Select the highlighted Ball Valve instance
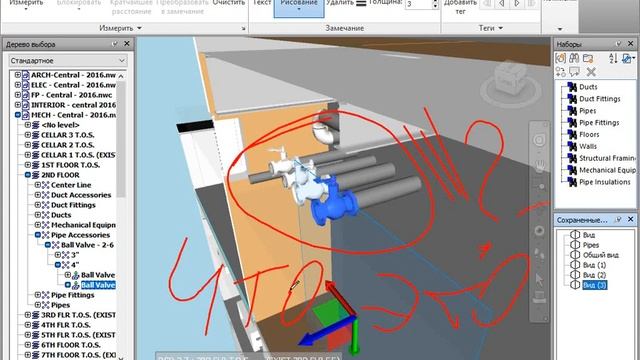640x360 pixels. 98,285
